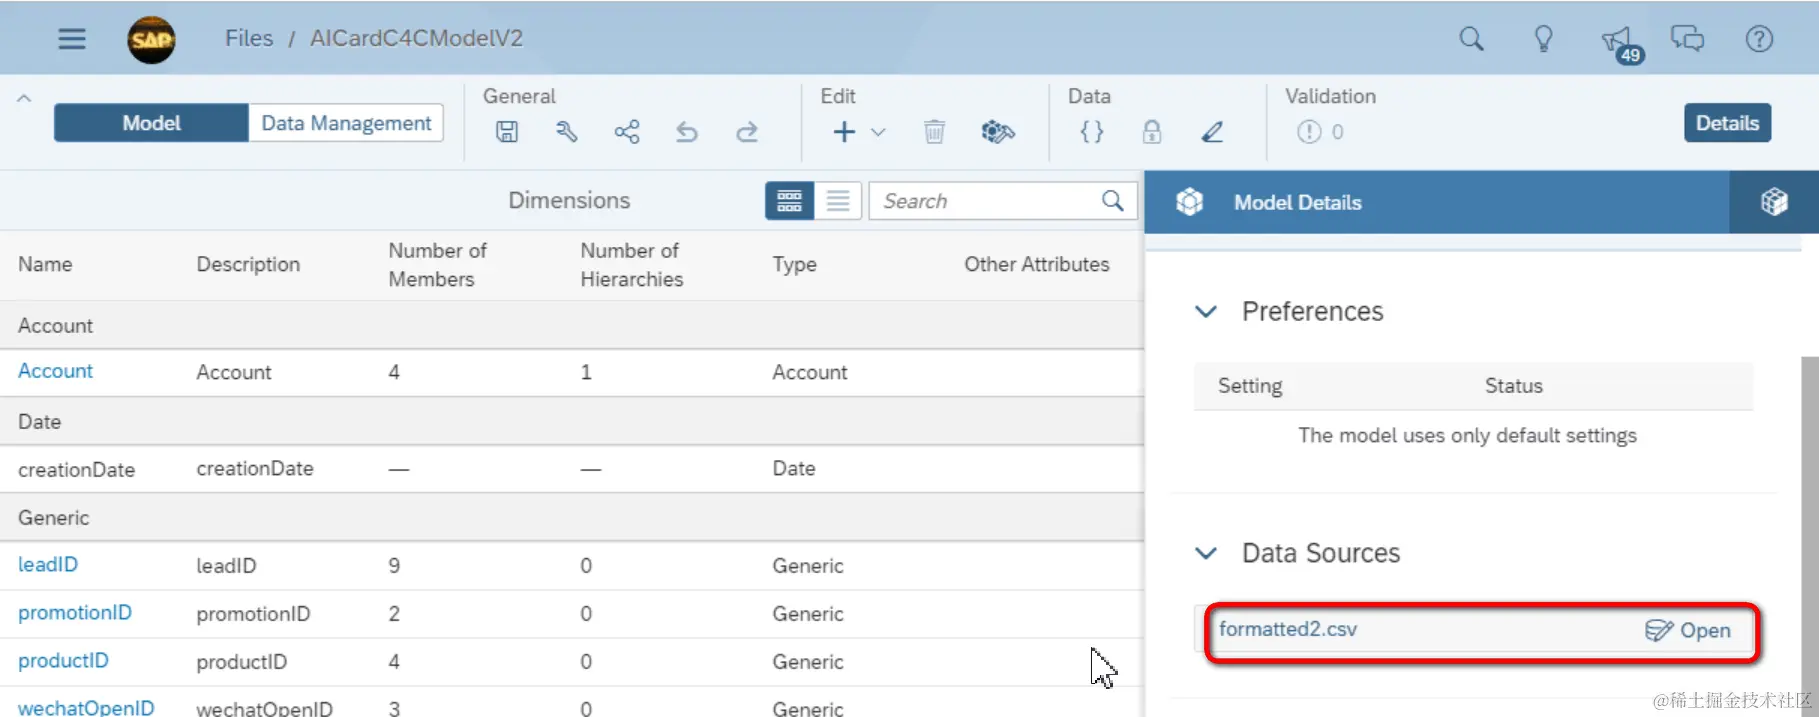Viewport: 1819px width, 717px height.
Task: Undo the last change
Action: point(686,132)
